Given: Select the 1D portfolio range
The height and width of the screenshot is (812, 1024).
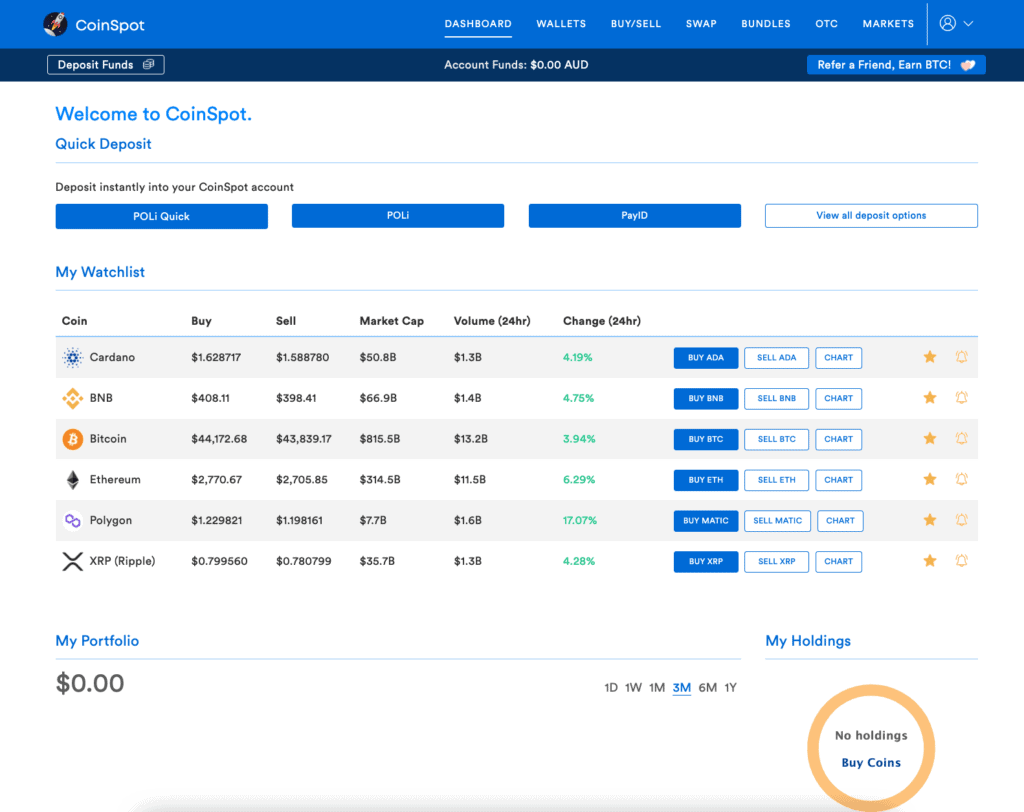Looking at the screenshot, I should (x=611, y=688).
